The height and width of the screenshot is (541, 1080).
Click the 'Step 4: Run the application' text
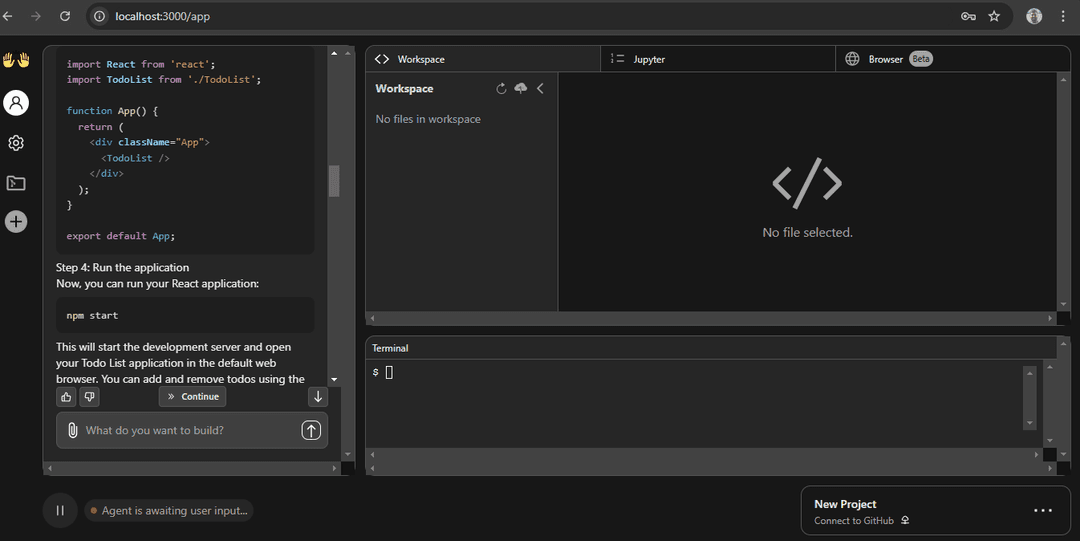click(123, 267)
